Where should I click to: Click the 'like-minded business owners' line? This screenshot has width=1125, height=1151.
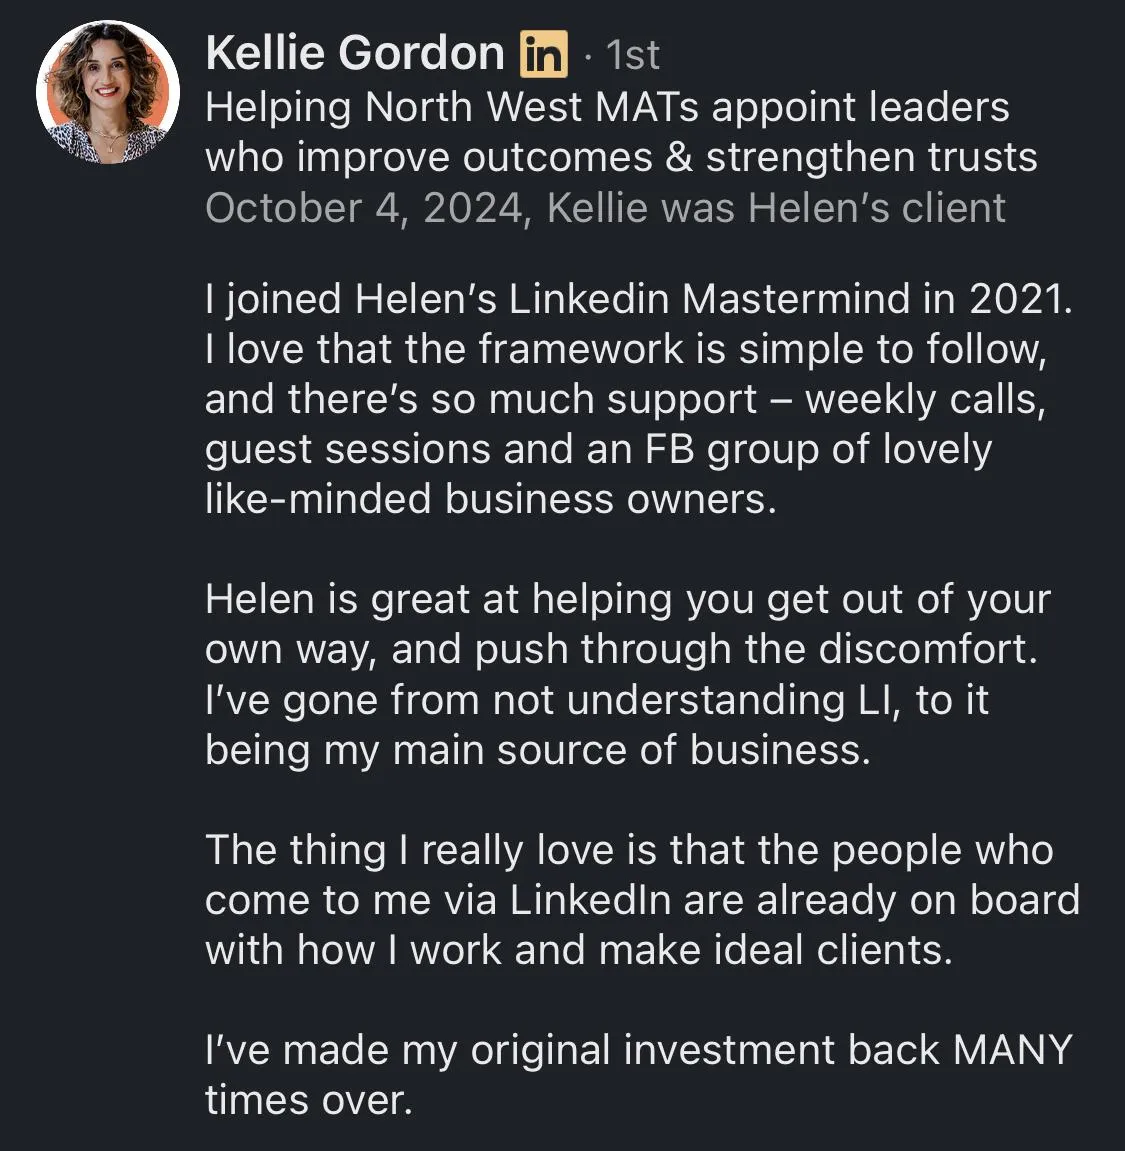[490, 499]
